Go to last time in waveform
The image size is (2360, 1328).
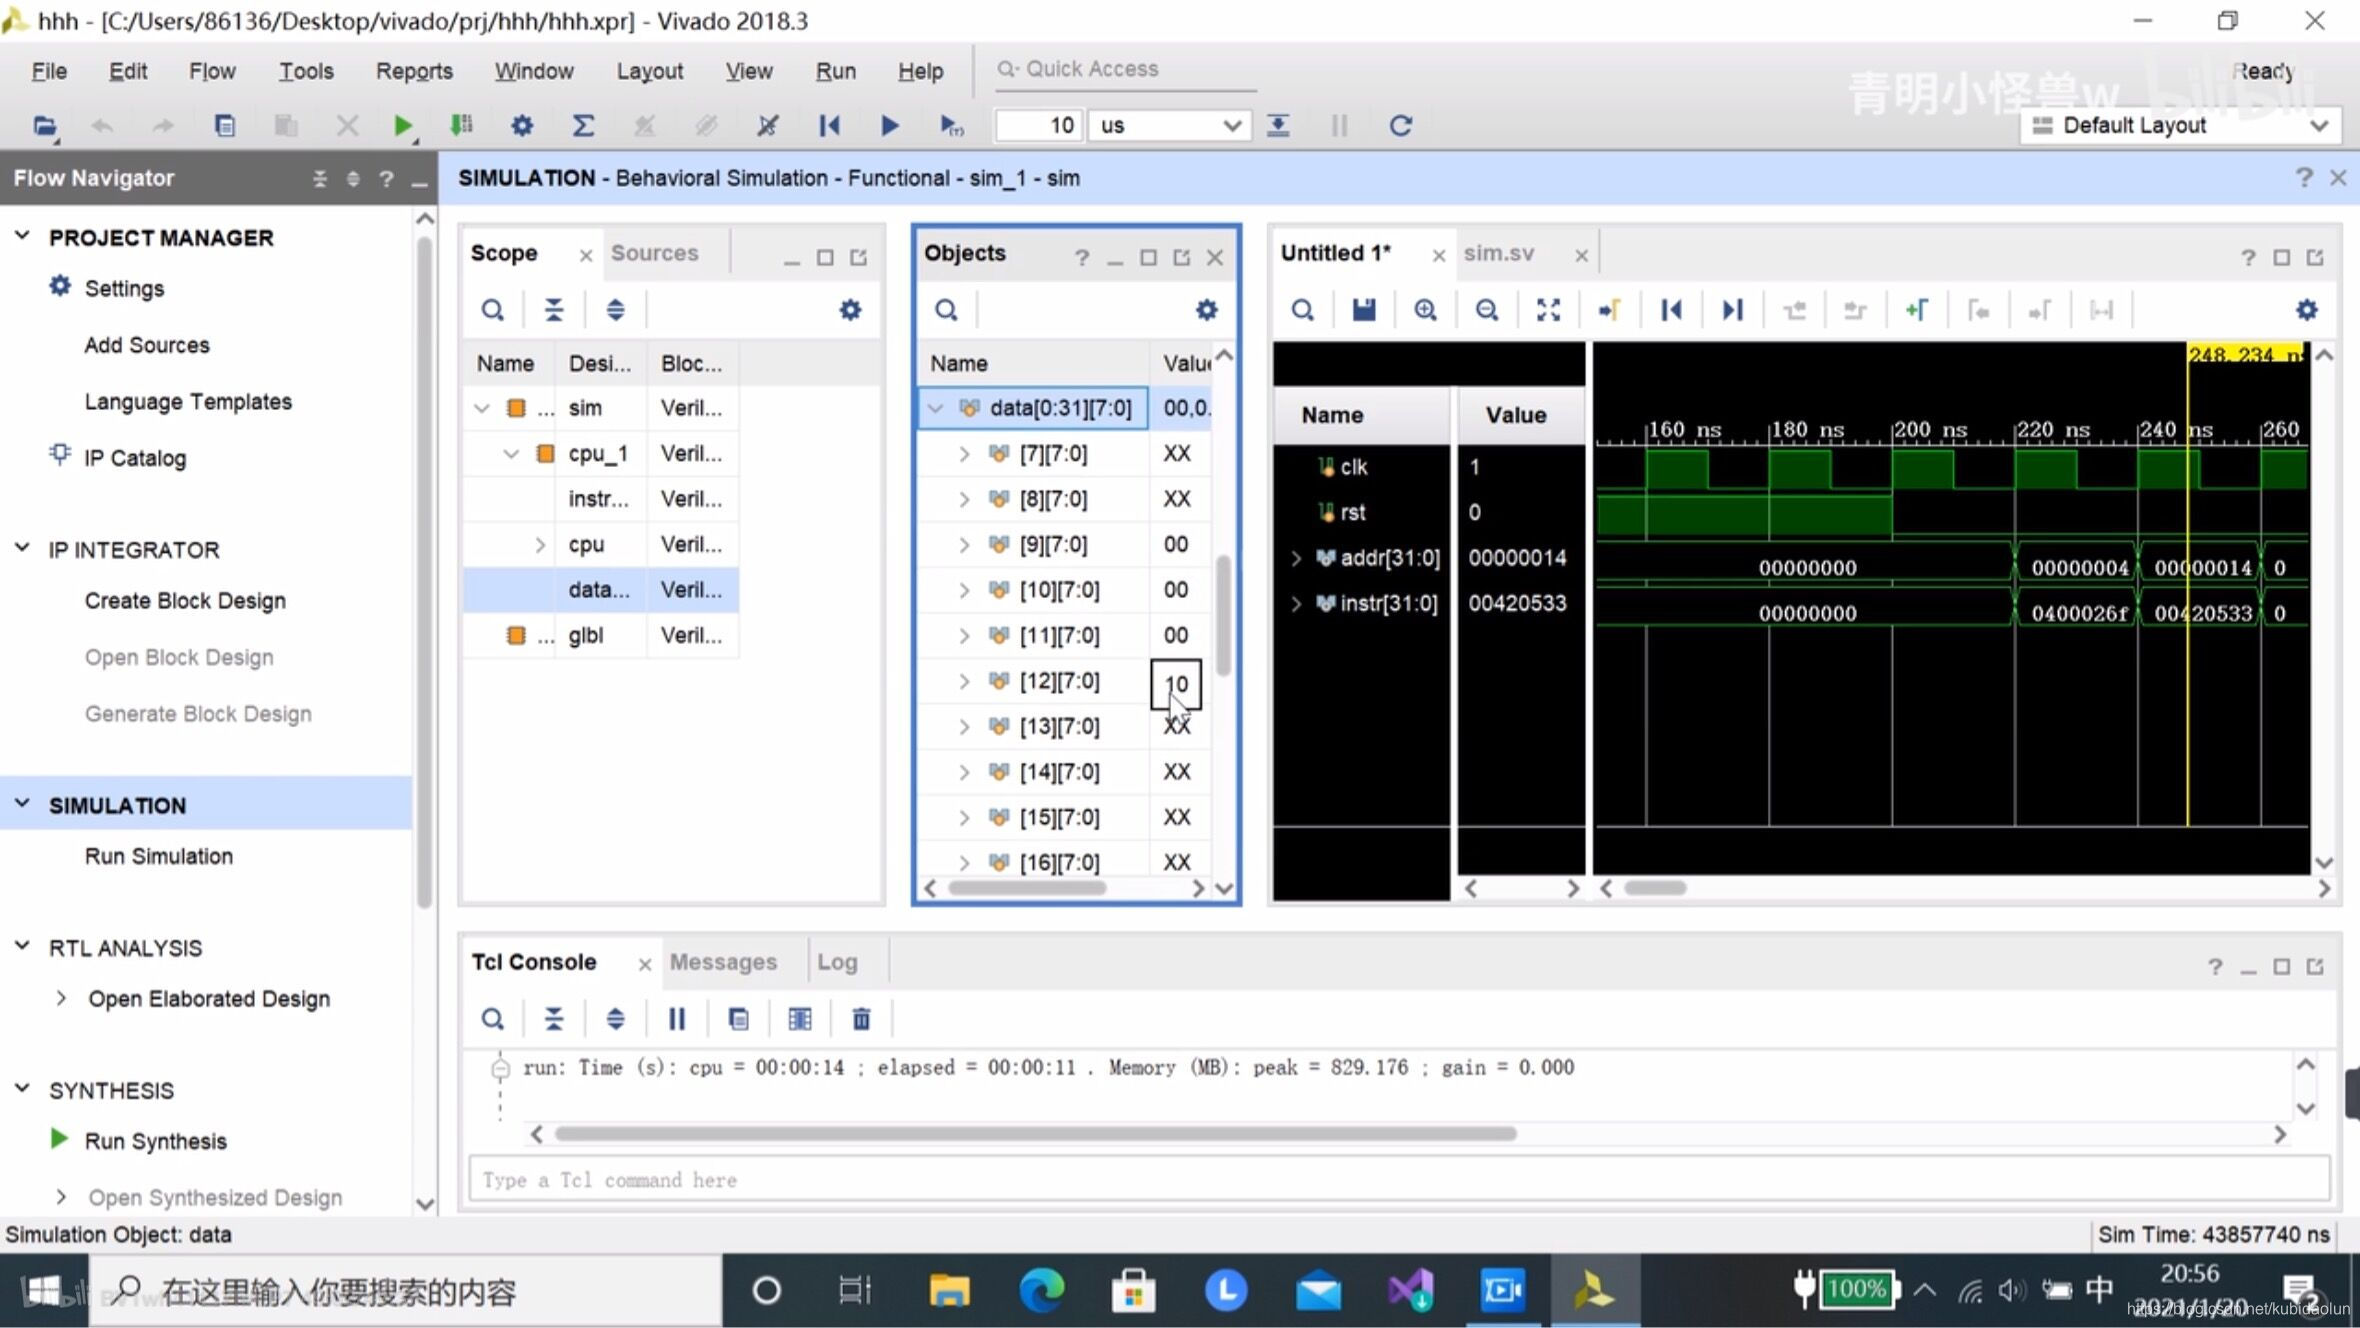click(1733, 310)
